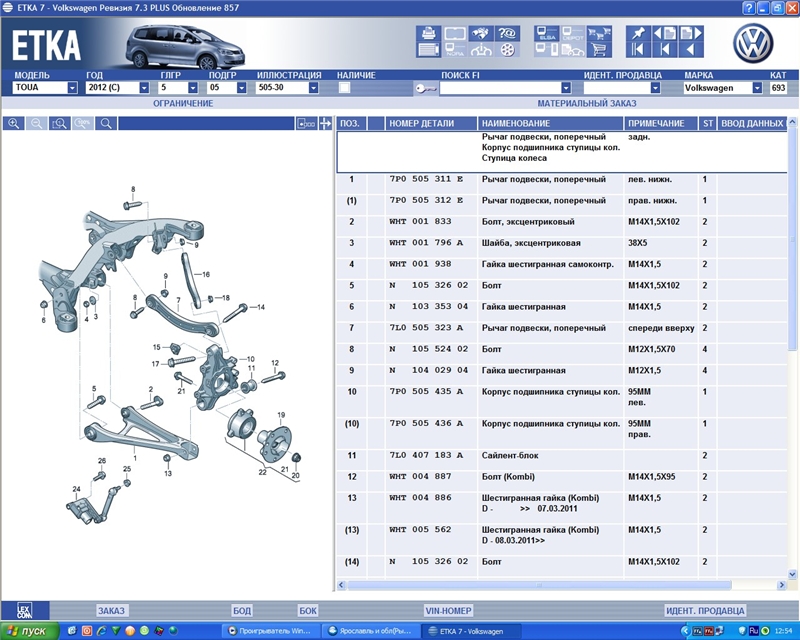Open the пуск Start button
The image size is (800, 640).
pos(30,631)
